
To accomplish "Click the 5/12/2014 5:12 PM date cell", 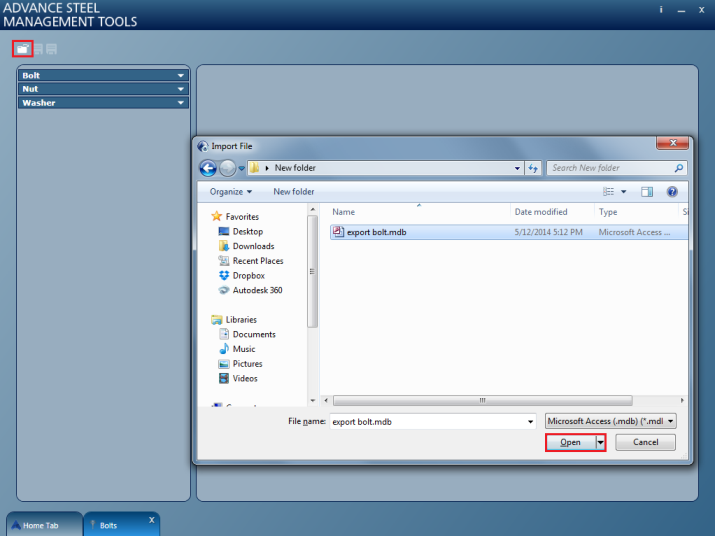I will tap(548, 232).
